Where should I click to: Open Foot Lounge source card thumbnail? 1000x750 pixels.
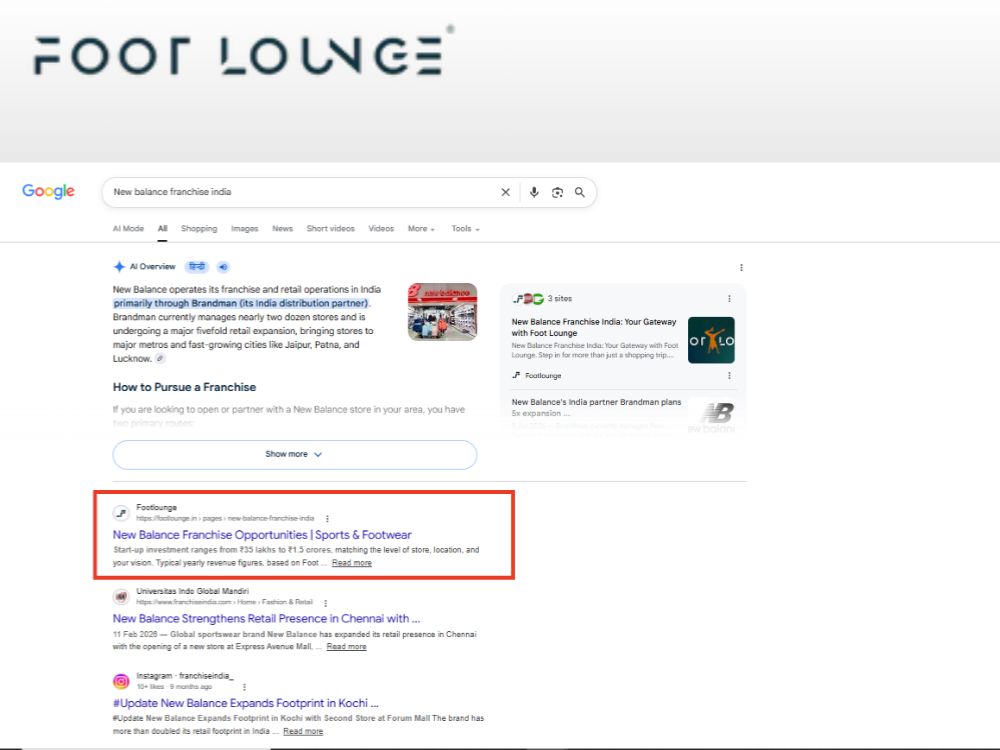point(711,340)
